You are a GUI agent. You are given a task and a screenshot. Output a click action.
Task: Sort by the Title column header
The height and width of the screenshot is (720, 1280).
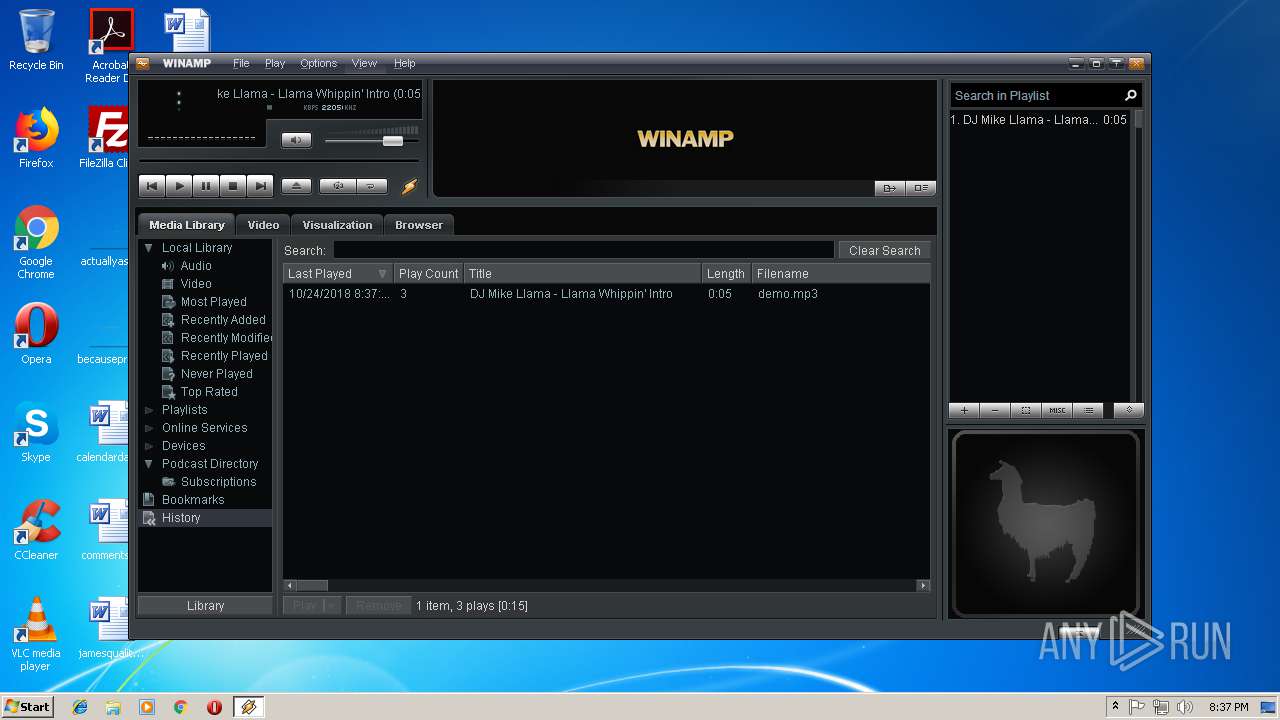pos(582,274)
